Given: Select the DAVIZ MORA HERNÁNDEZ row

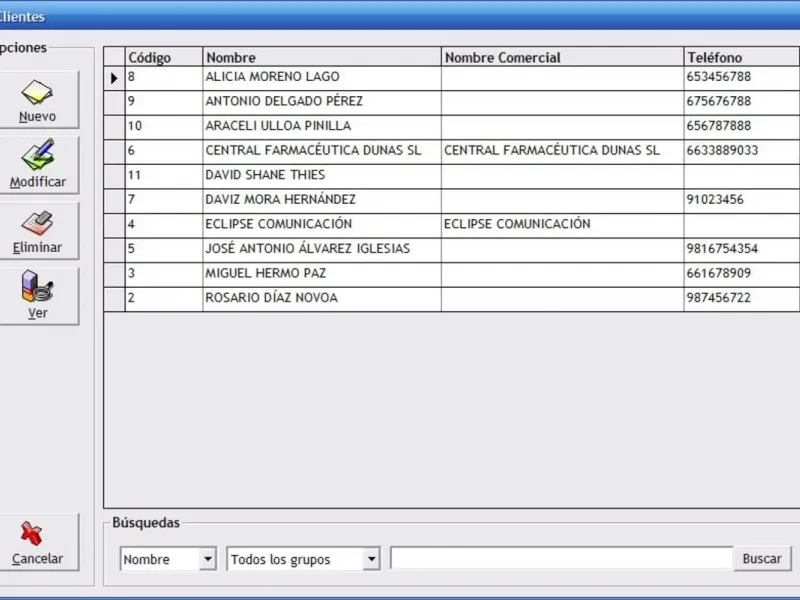Looking at the screenshot, I should (x=452, y=201).
